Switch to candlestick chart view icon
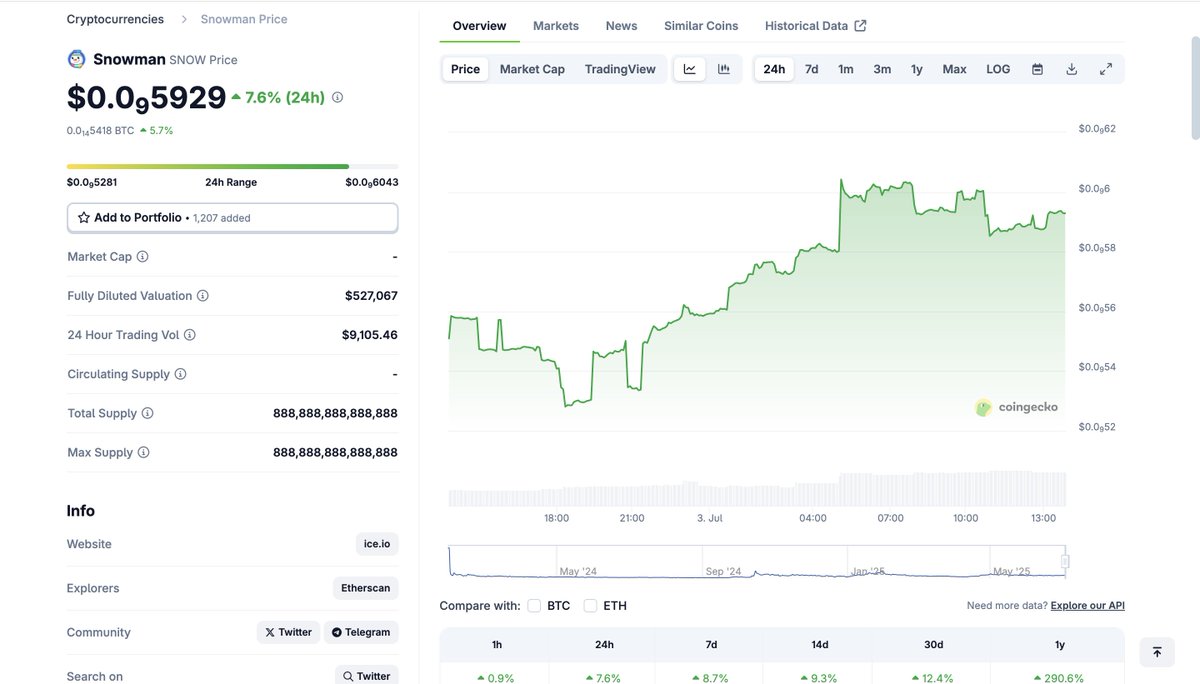 (724, 69)
